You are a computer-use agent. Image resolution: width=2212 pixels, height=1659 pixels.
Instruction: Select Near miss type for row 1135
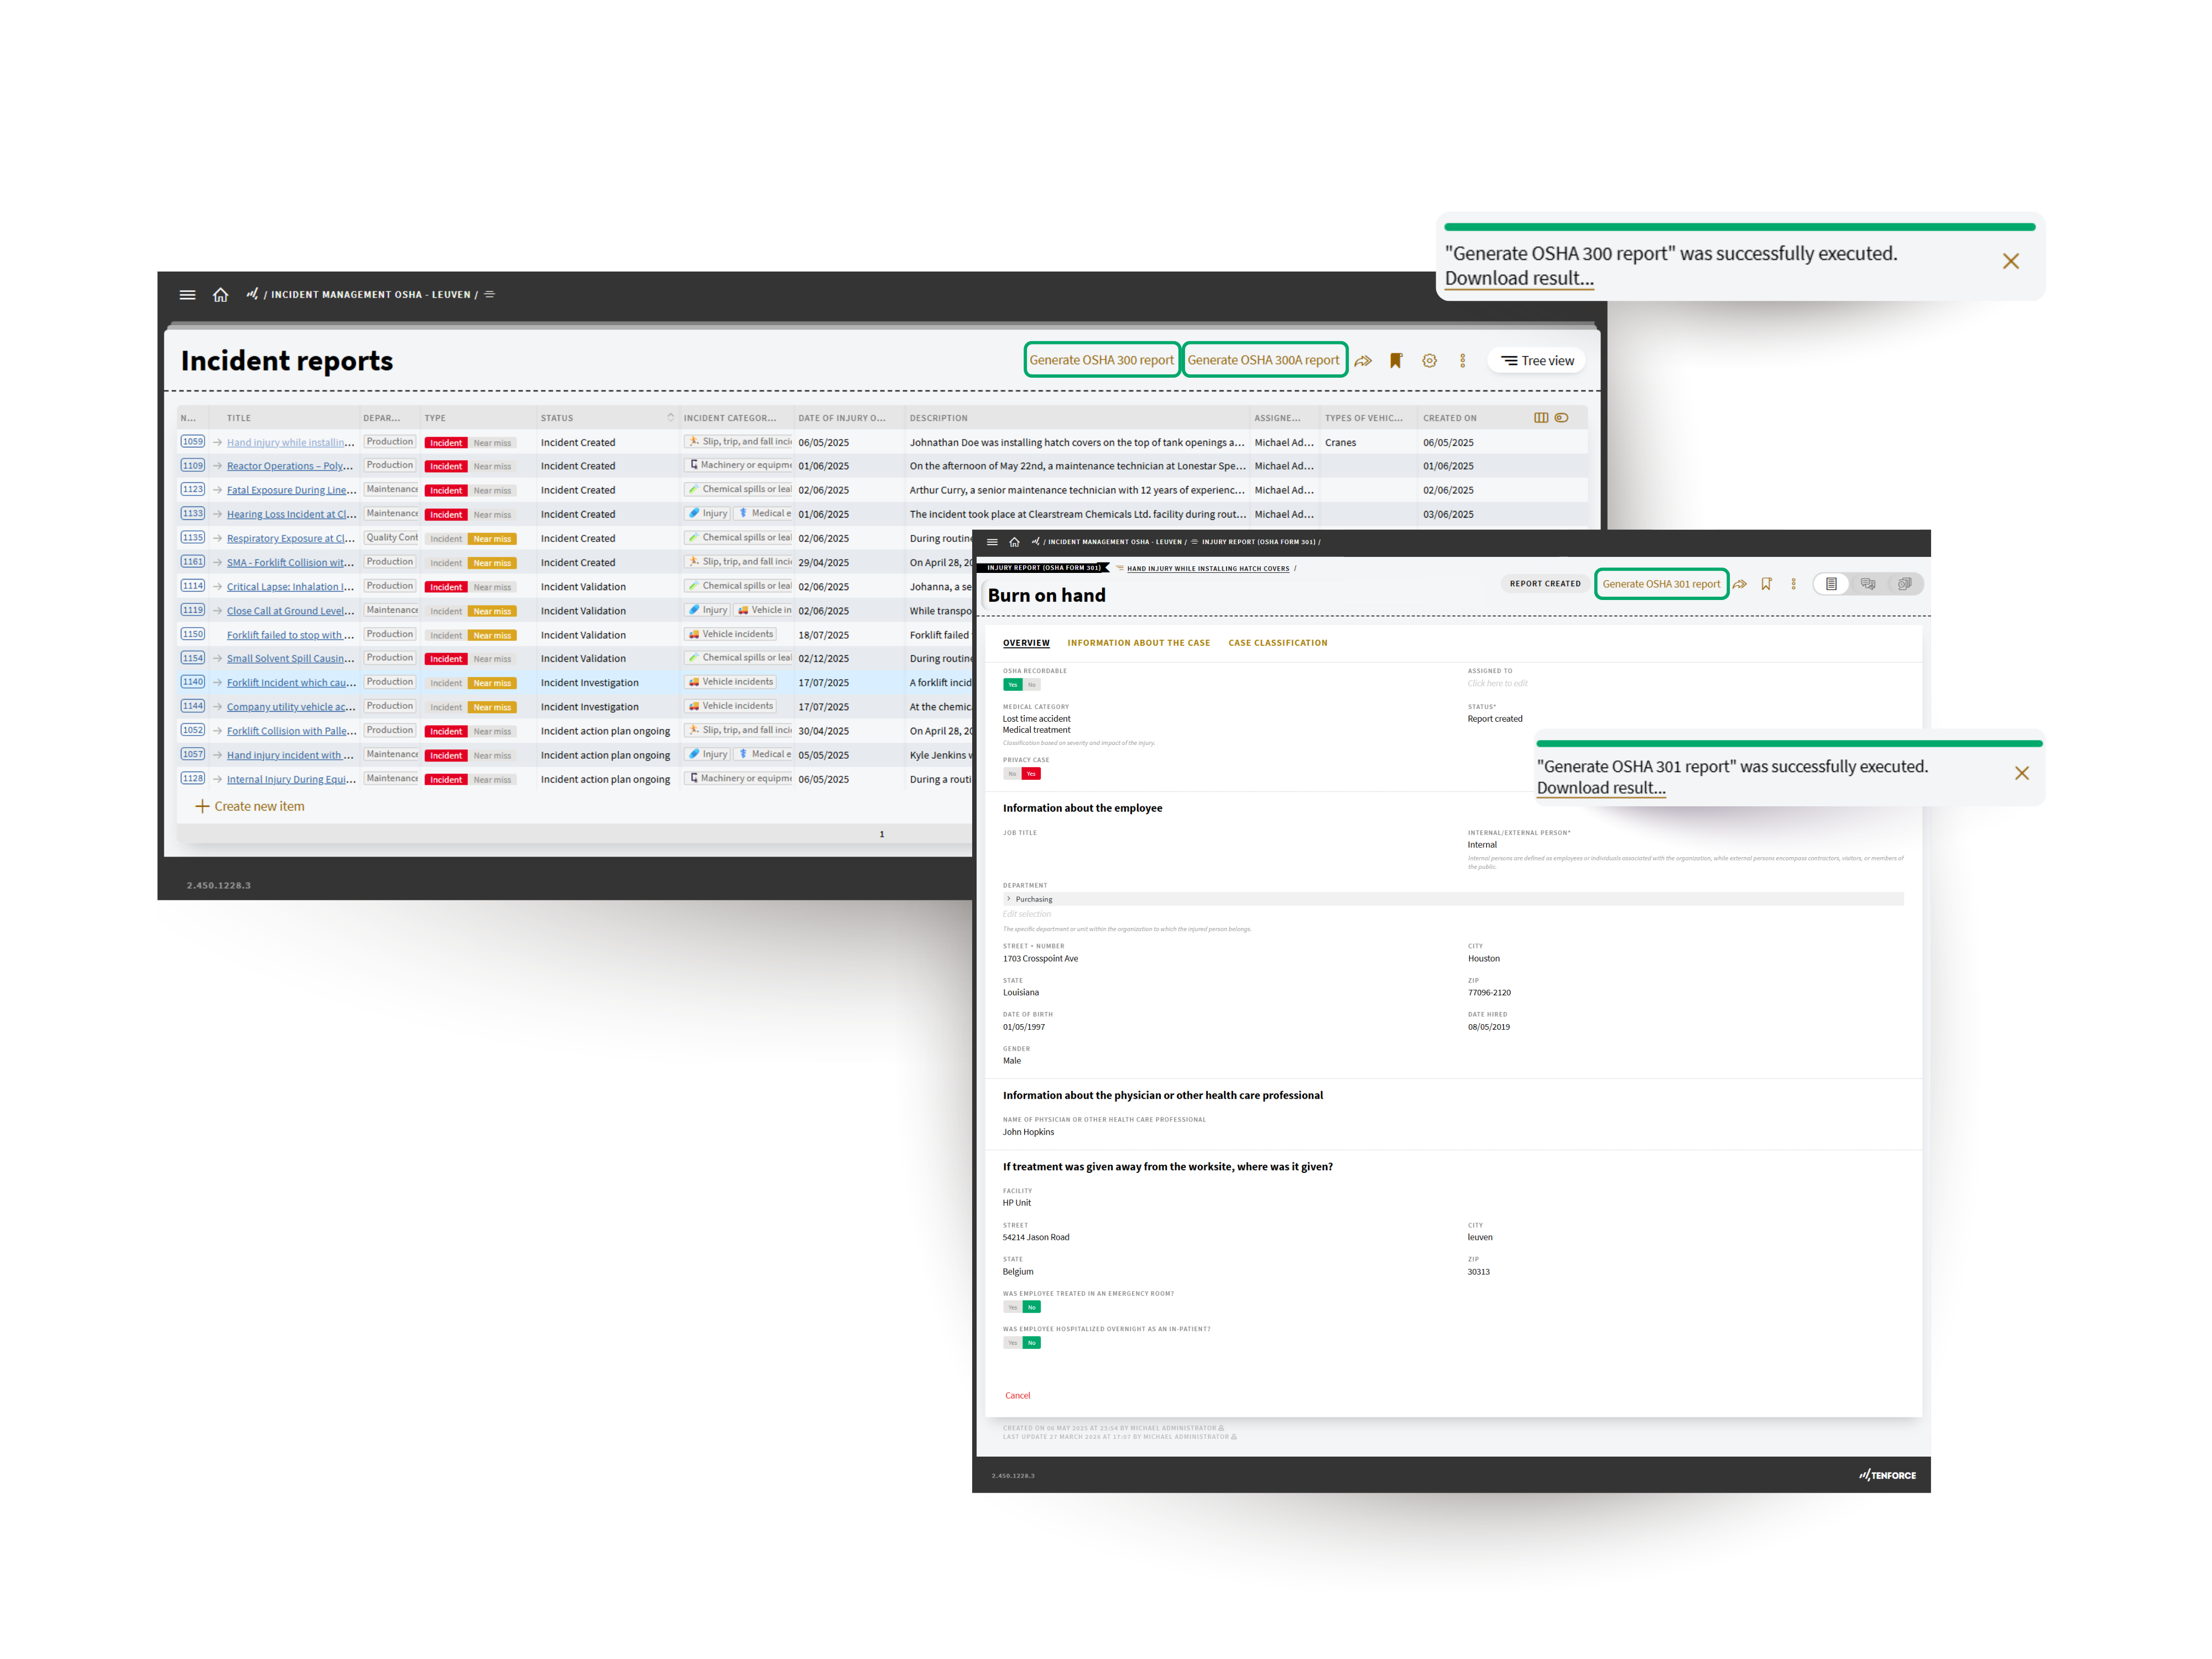click(492, 539)
